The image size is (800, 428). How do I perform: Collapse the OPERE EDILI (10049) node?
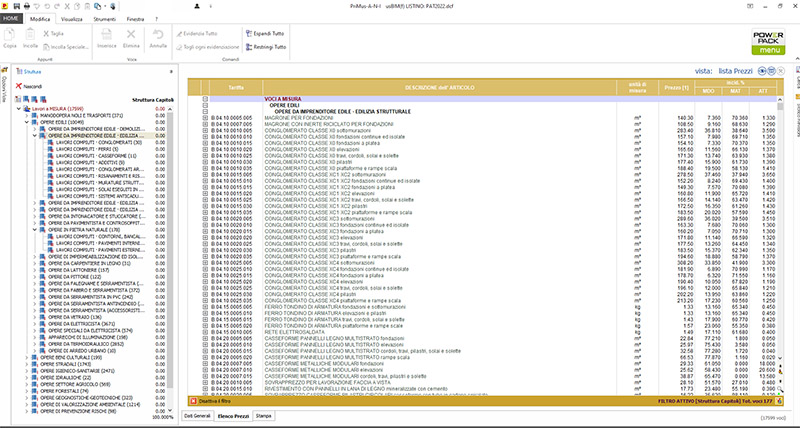click(27, 122)
